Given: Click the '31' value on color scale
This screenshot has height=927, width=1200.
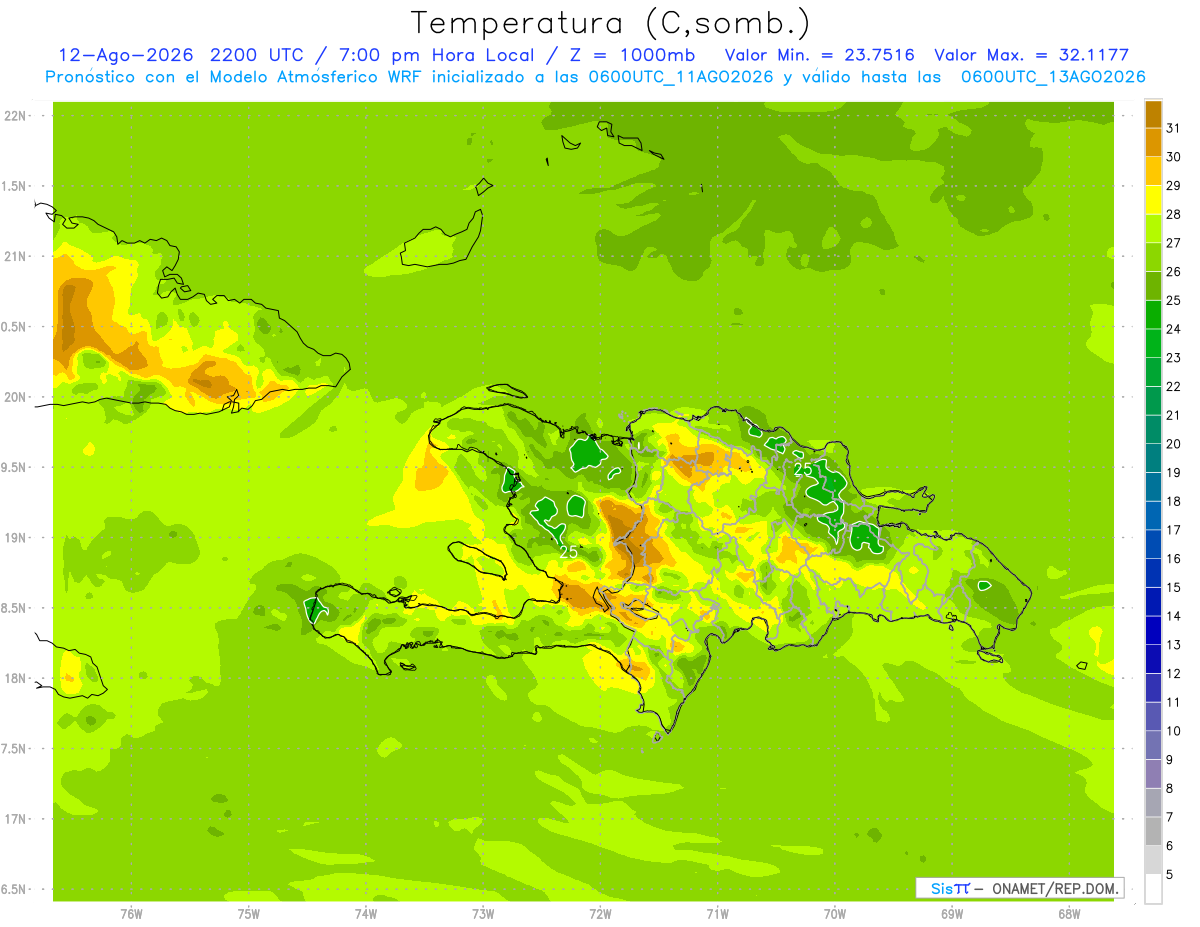Looking at the screenshot, I should (1174, 127).
